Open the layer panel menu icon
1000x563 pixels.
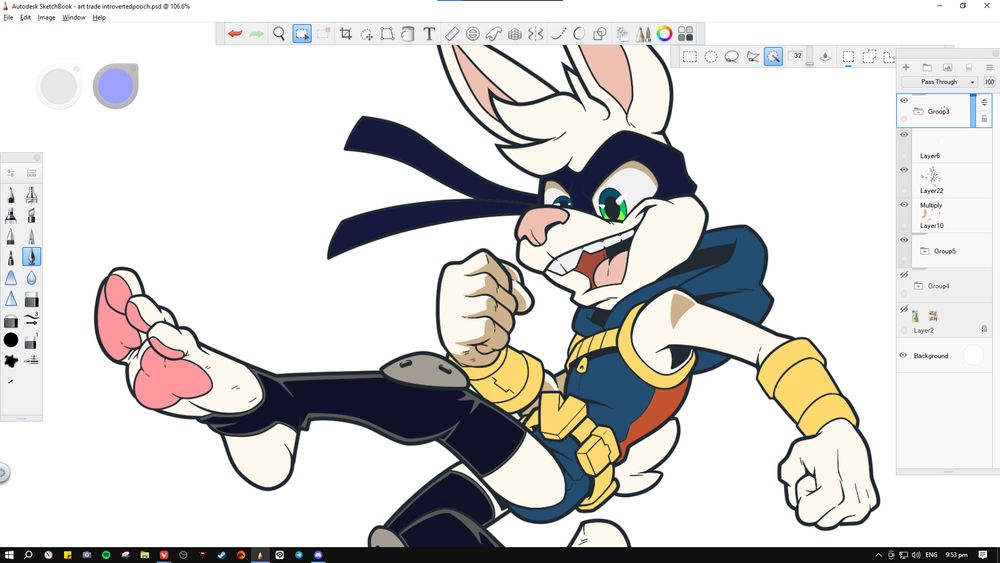tap(989, 67)
